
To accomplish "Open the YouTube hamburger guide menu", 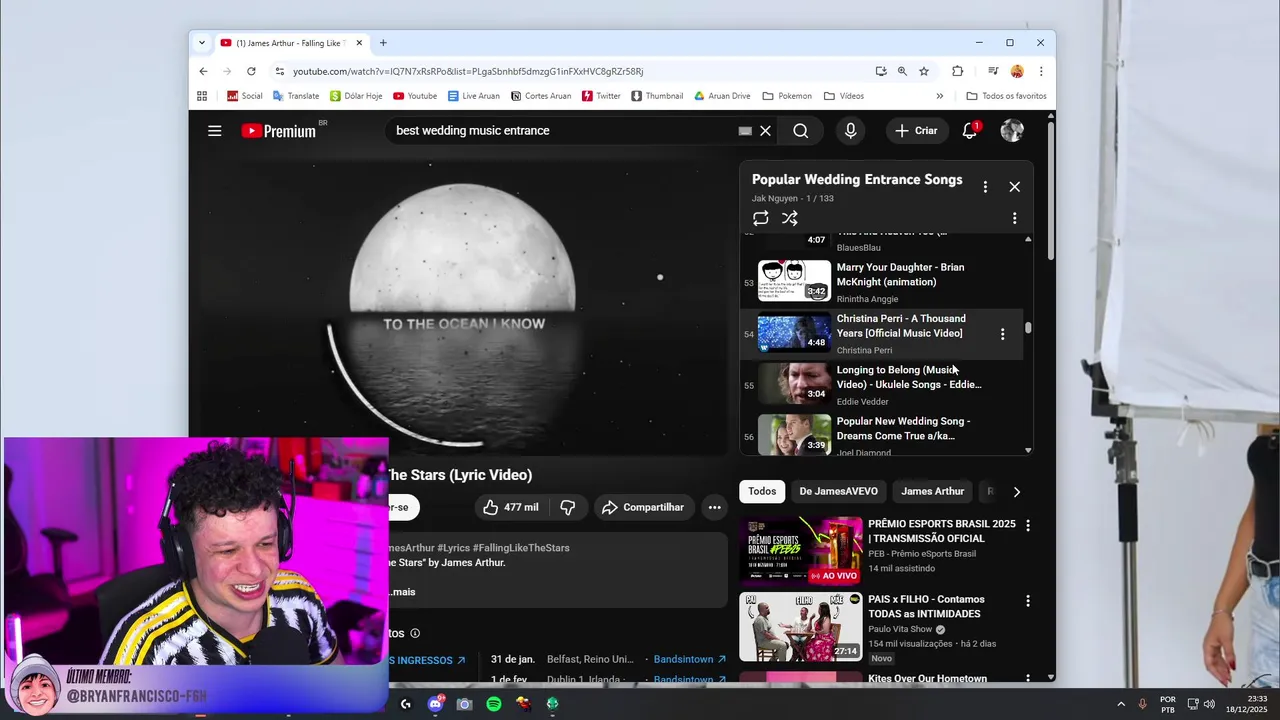I will 214,131.
